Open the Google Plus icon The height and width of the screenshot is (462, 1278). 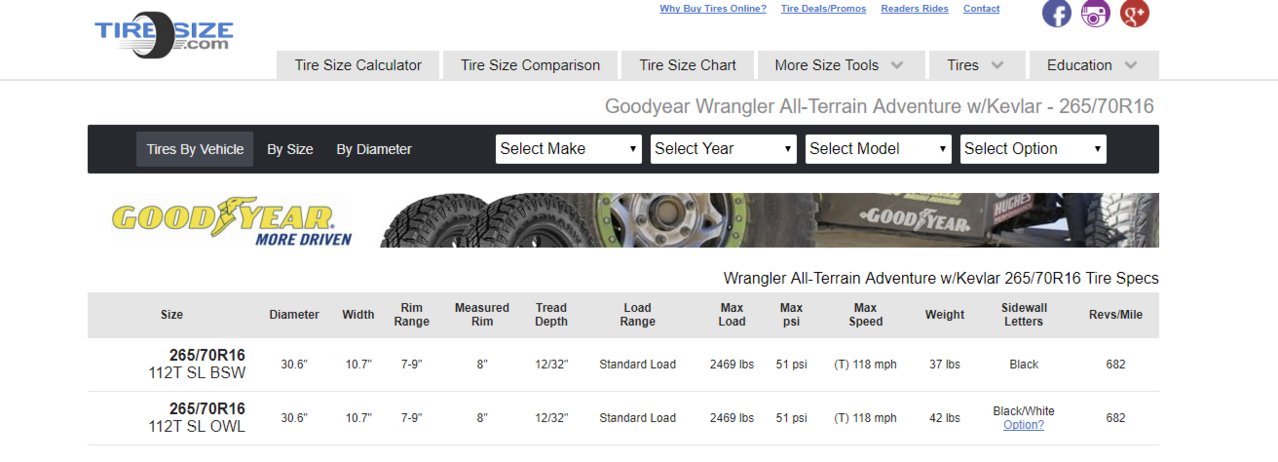click(1134, 13)
